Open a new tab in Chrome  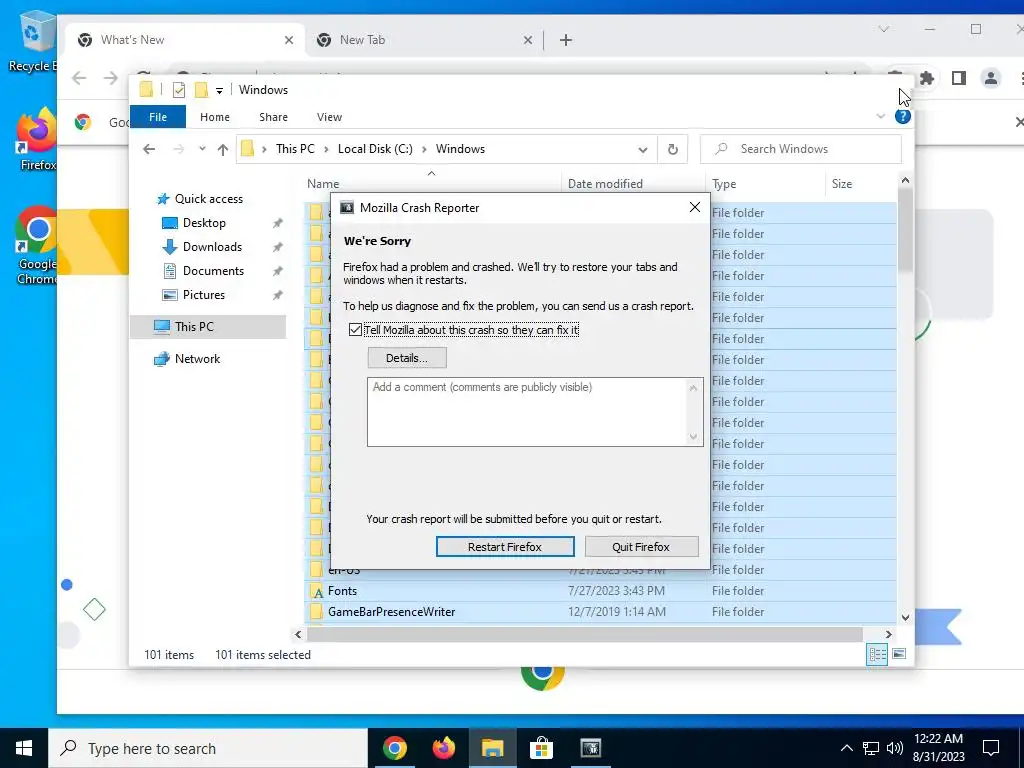(566, 40)
